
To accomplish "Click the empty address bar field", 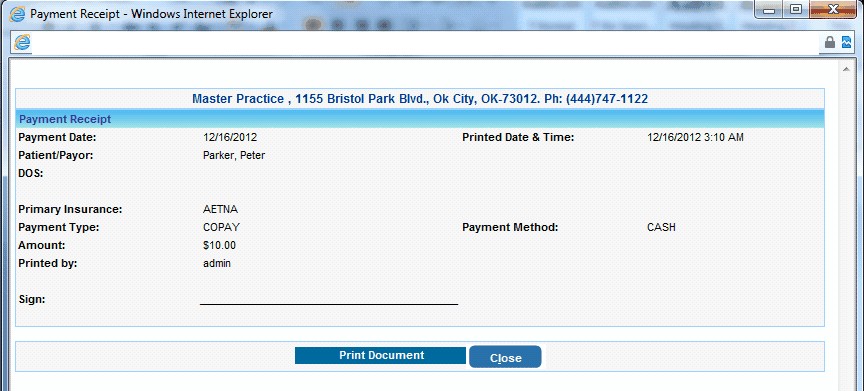I will tap(424, 42).
